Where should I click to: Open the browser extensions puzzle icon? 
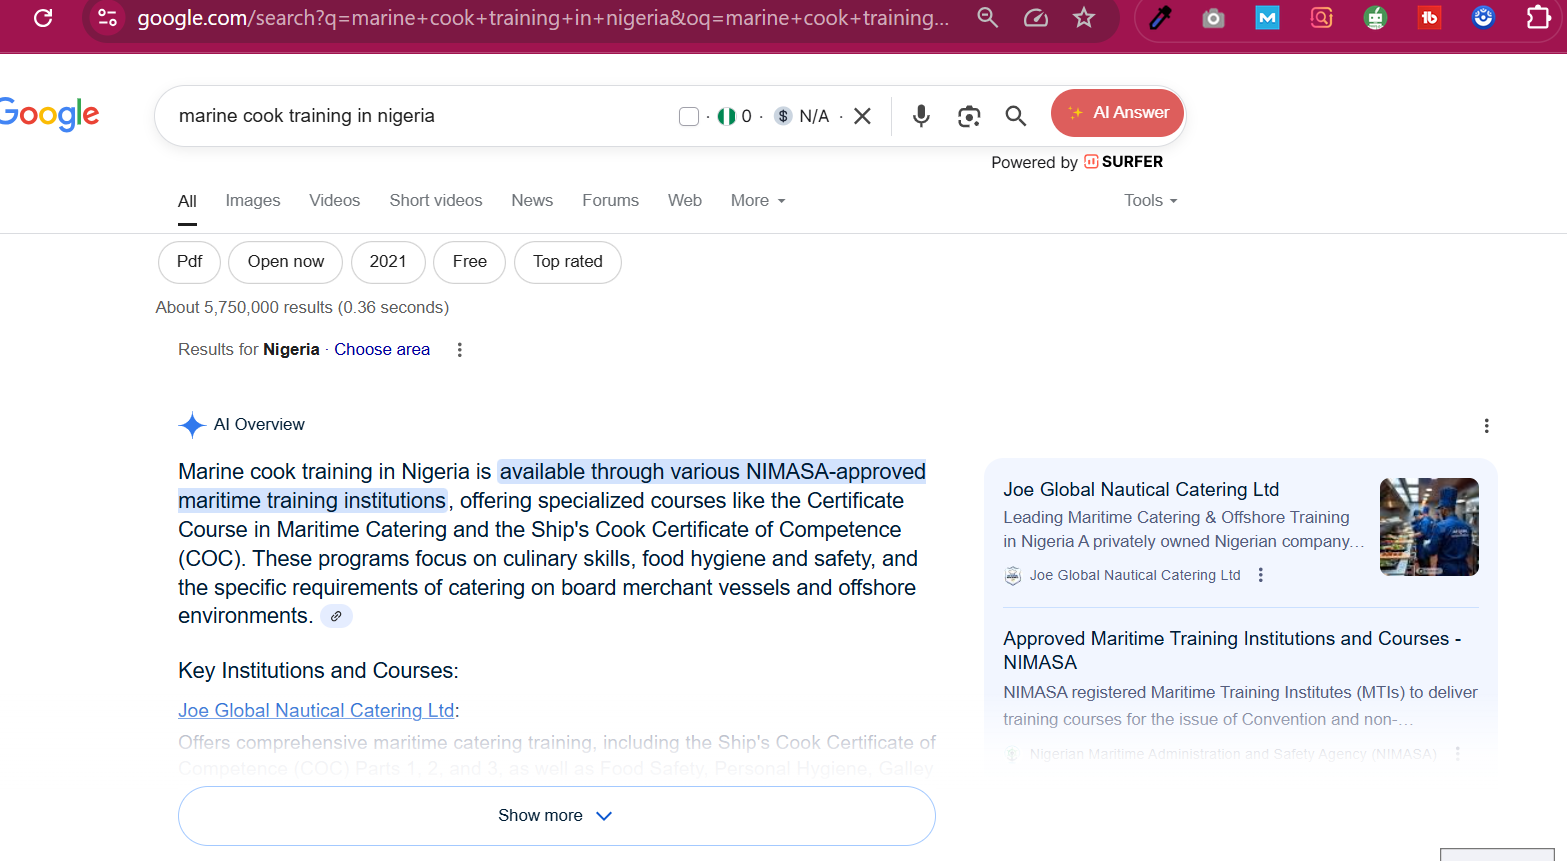(x=1538, y=18)
